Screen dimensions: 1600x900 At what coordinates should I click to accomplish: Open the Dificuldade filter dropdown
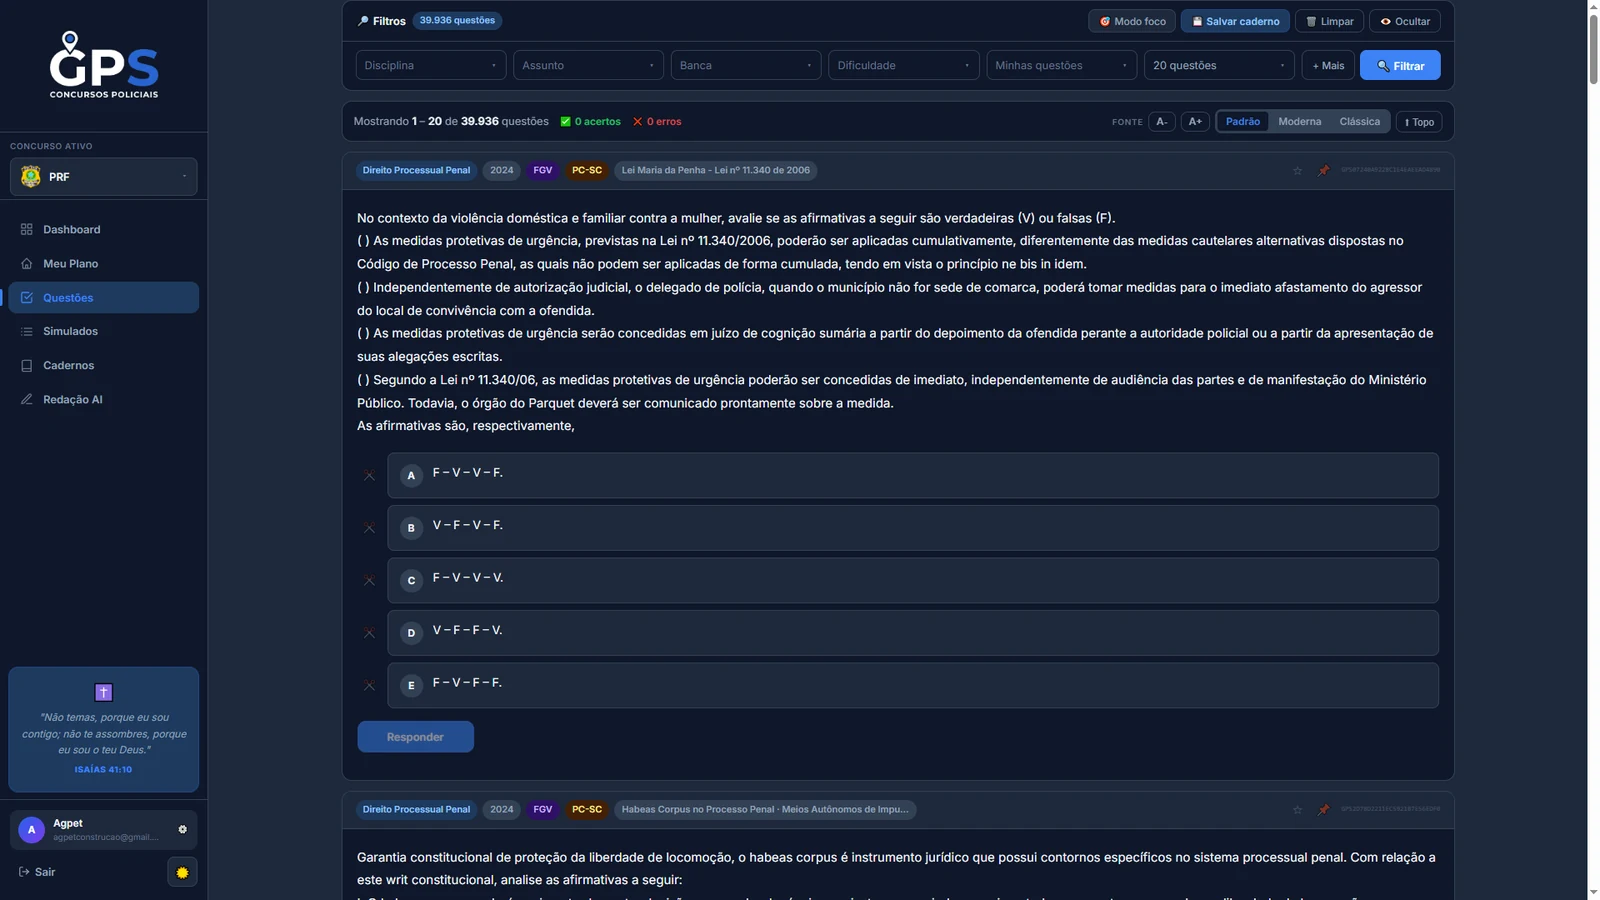pyautogui.click(x=904, y=65)
